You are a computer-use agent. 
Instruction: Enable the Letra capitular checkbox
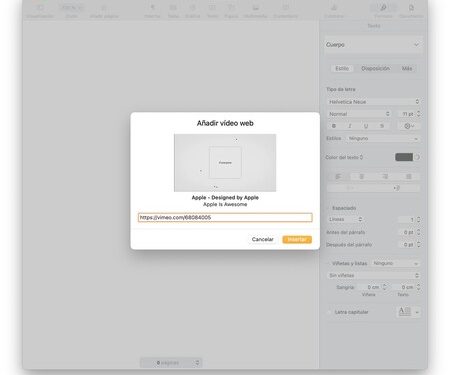click(x=329, y=312)
